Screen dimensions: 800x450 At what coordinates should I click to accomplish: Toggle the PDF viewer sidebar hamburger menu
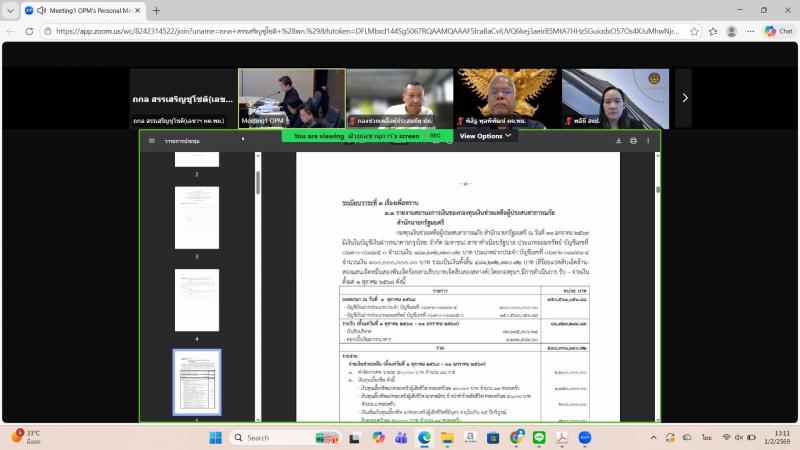(152, 141)
